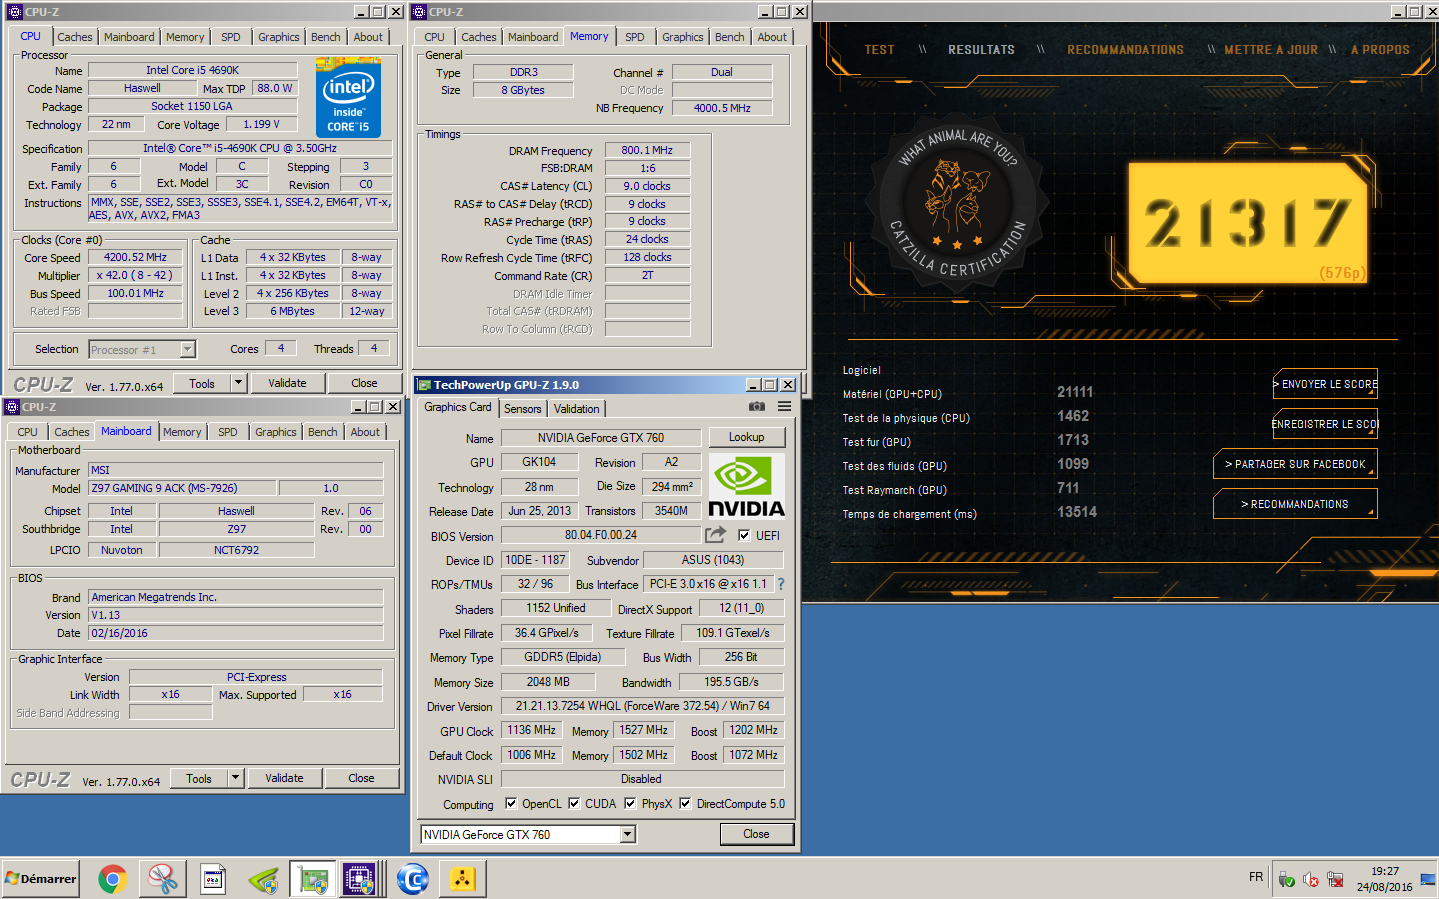Click the muted volume tray icon

[x=1311, y=880]
